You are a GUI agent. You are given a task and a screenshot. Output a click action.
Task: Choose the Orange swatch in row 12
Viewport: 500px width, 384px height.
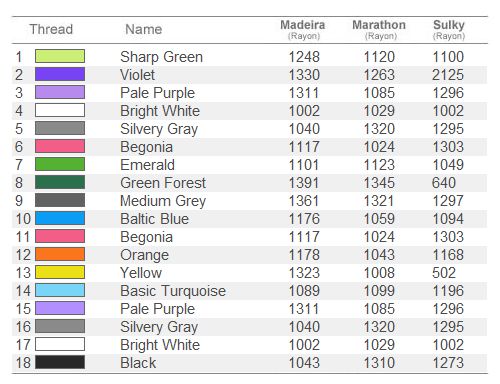60,254
